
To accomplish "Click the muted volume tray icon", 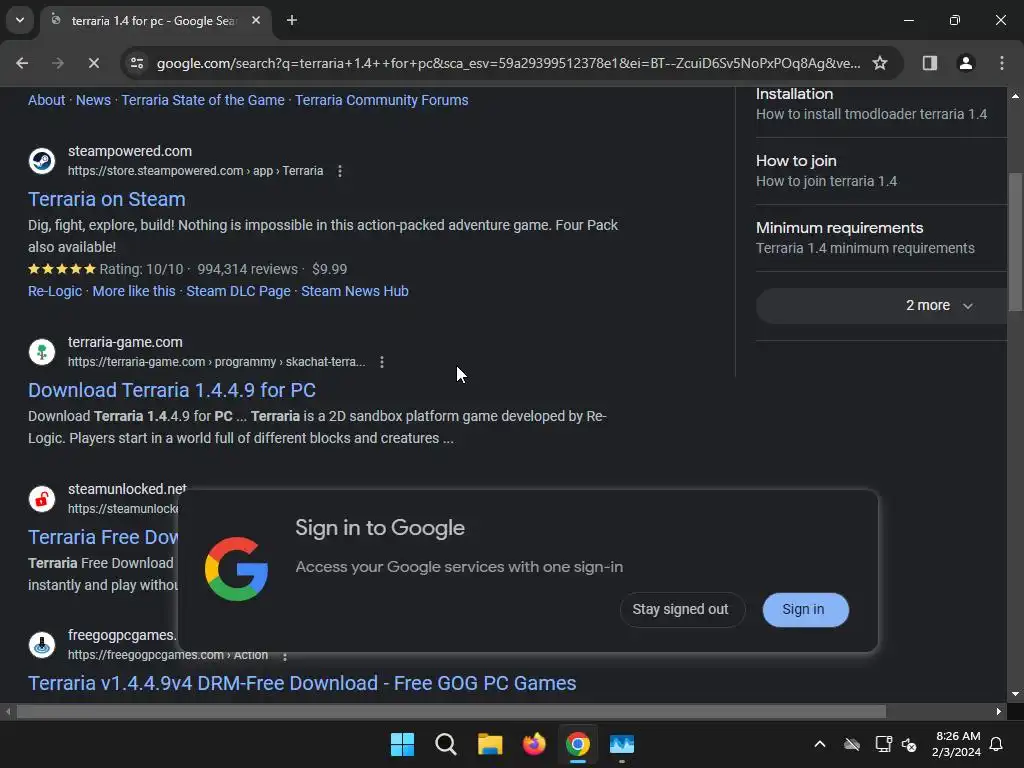I will point(909,744).
